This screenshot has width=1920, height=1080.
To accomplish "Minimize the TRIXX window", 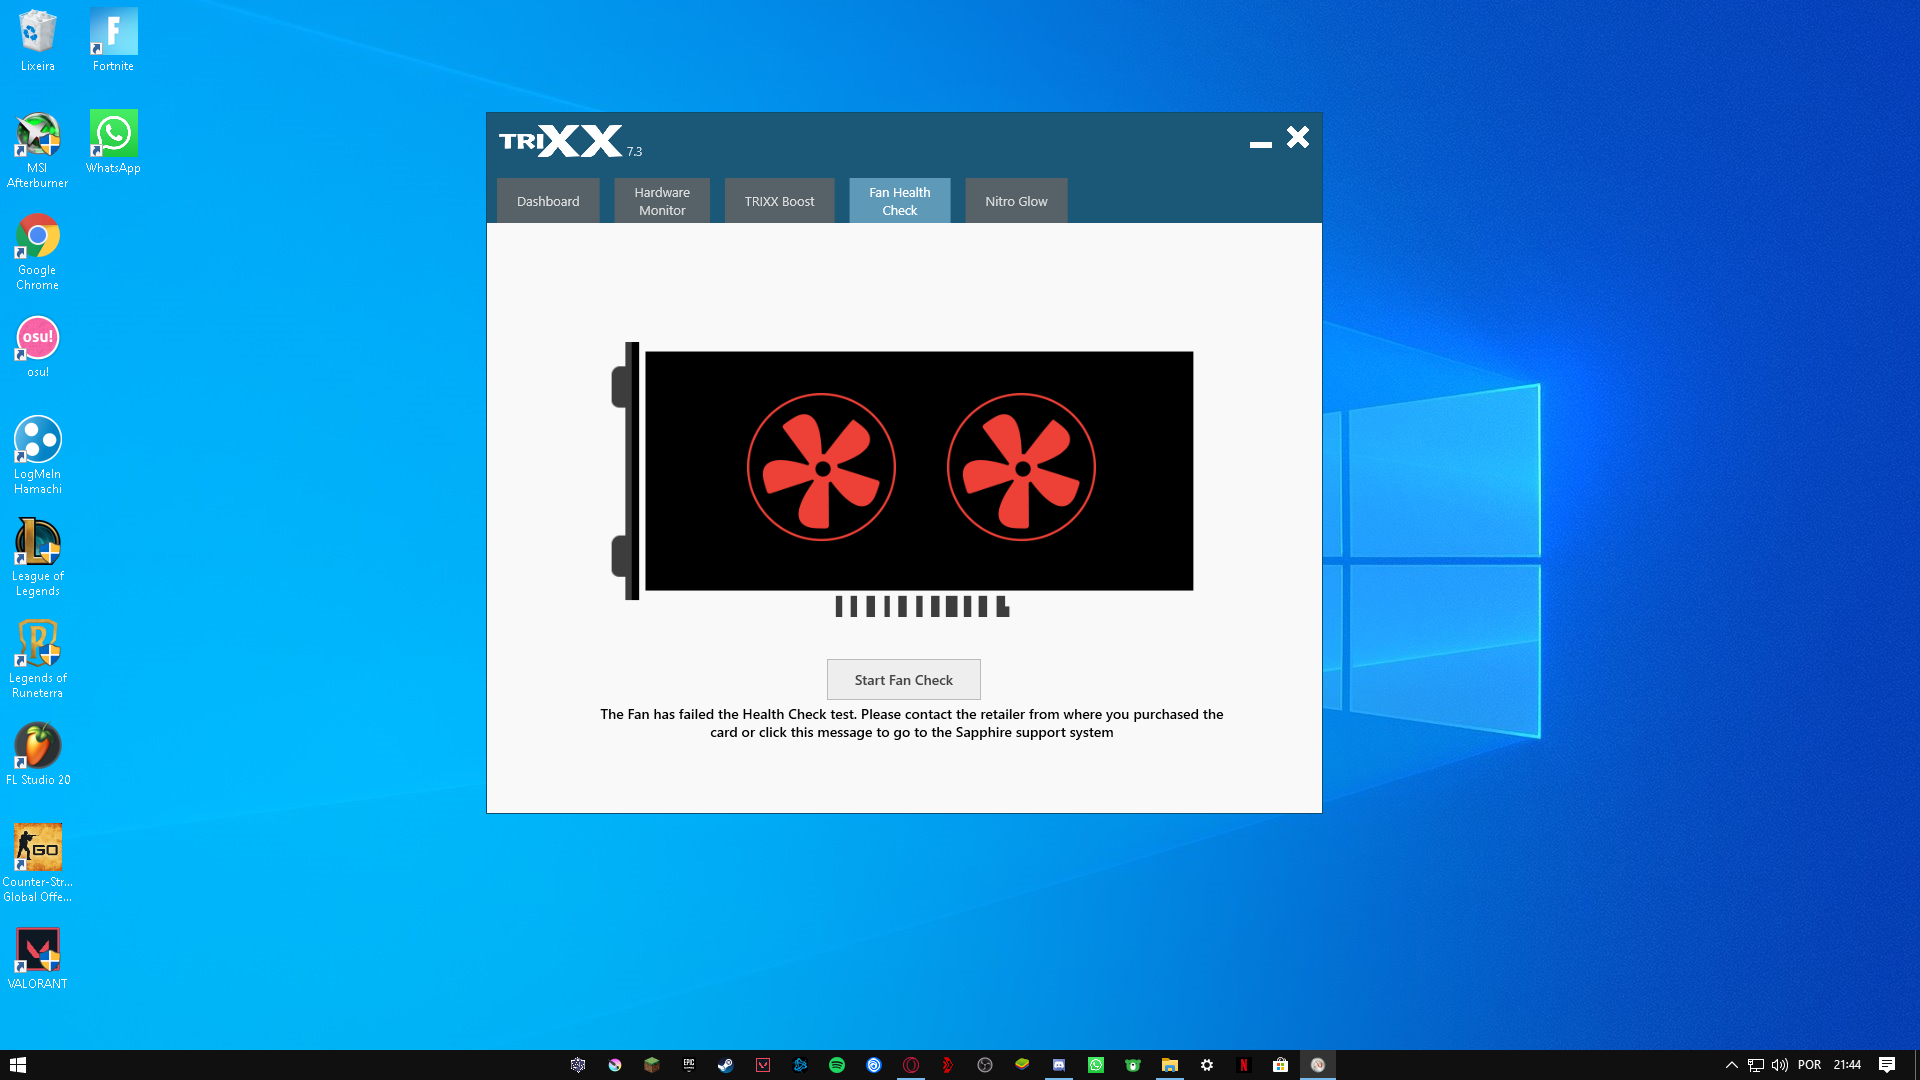I will 1260,143.
